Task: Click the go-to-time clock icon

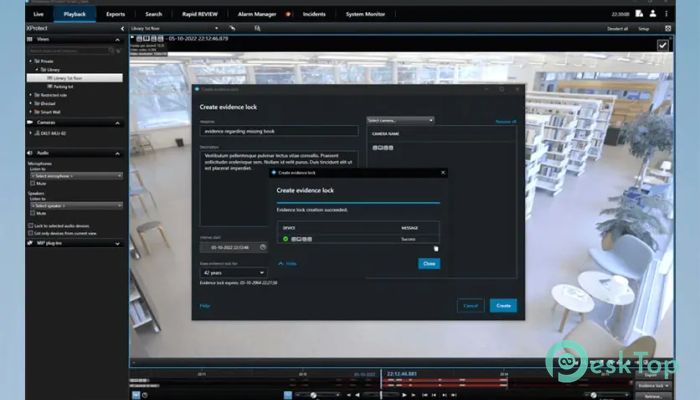Action: [x=145, y=396]
